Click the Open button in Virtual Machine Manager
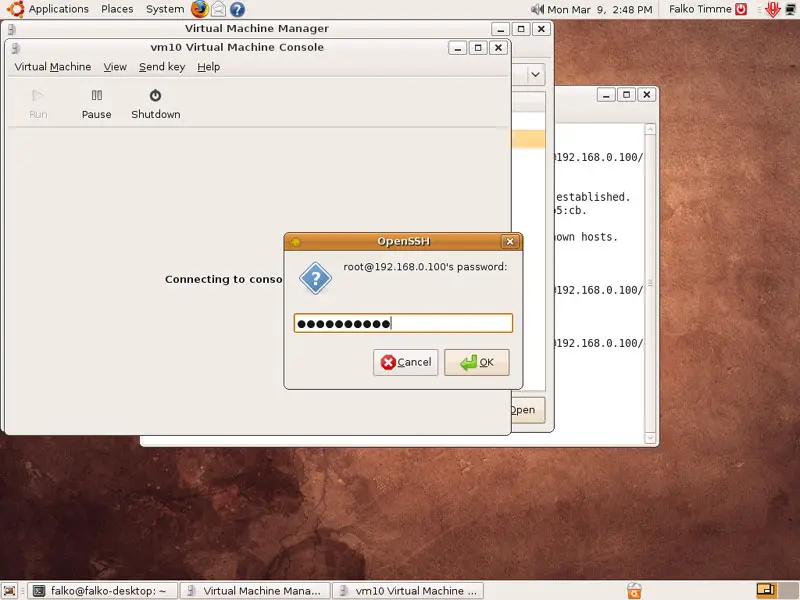The image size is (800, 600). pyautogui.click(x=528, y=410)
